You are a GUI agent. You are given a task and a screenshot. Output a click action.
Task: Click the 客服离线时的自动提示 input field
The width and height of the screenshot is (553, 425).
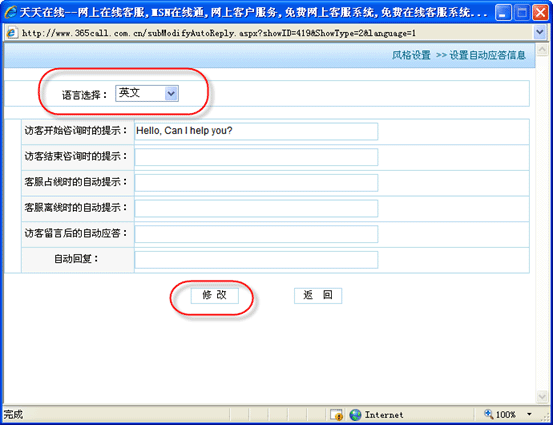256,208
